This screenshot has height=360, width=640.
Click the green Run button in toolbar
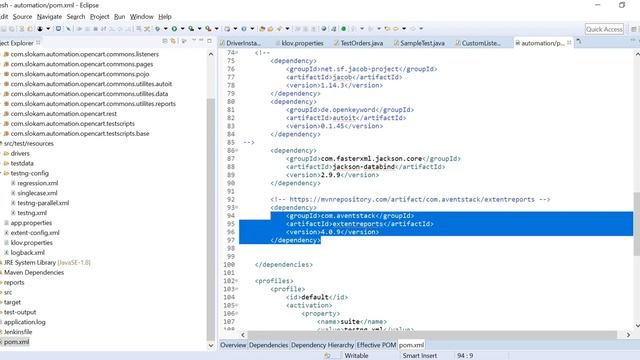[174, 29]
